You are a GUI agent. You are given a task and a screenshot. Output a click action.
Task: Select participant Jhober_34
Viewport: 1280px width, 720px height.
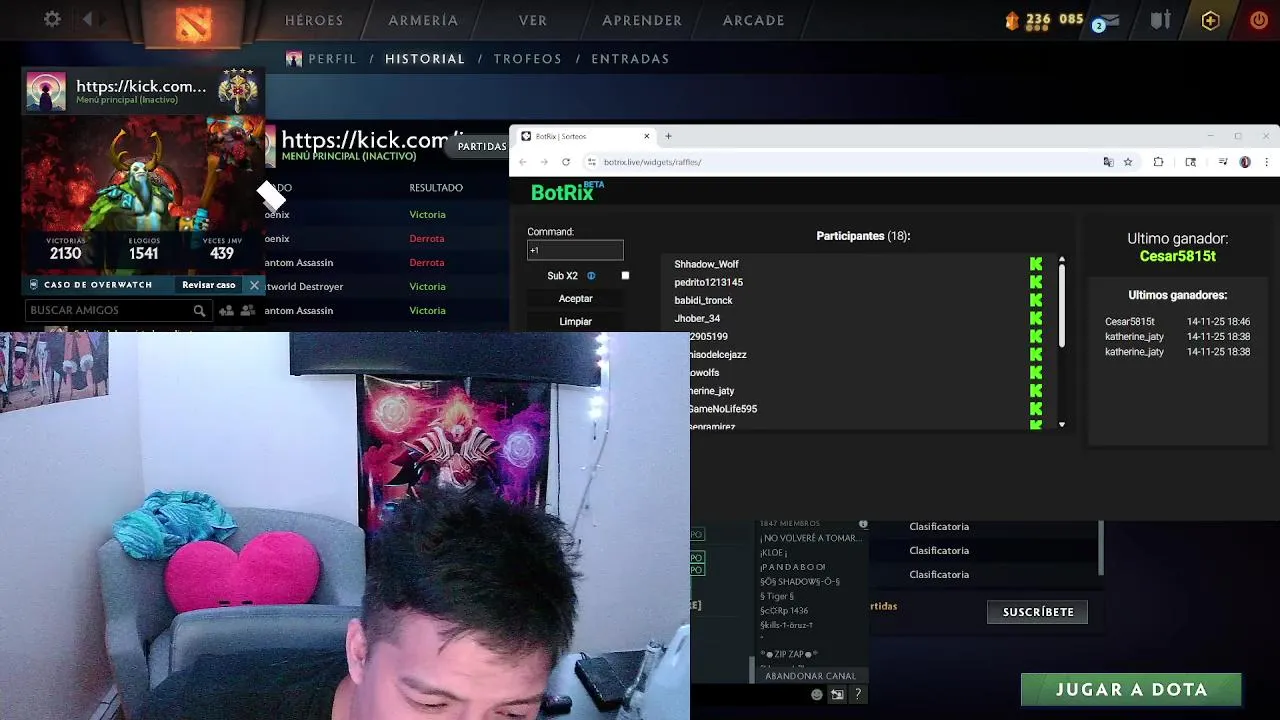click(x=697, y=318)
